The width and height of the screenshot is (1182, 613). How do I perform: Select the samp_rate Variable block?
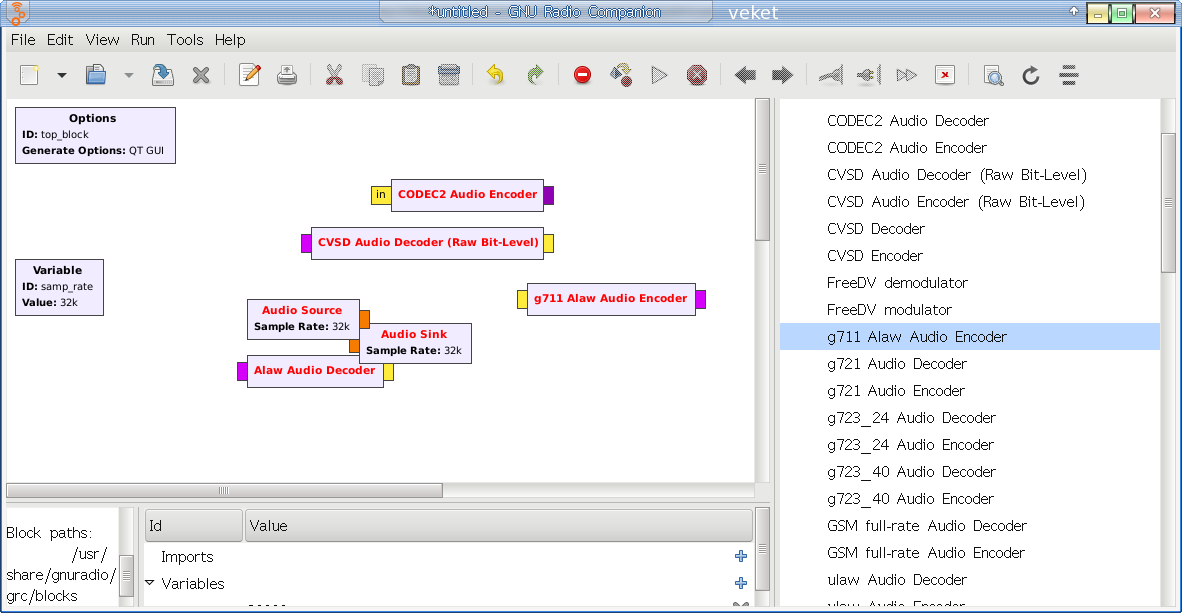click(60, 287)
